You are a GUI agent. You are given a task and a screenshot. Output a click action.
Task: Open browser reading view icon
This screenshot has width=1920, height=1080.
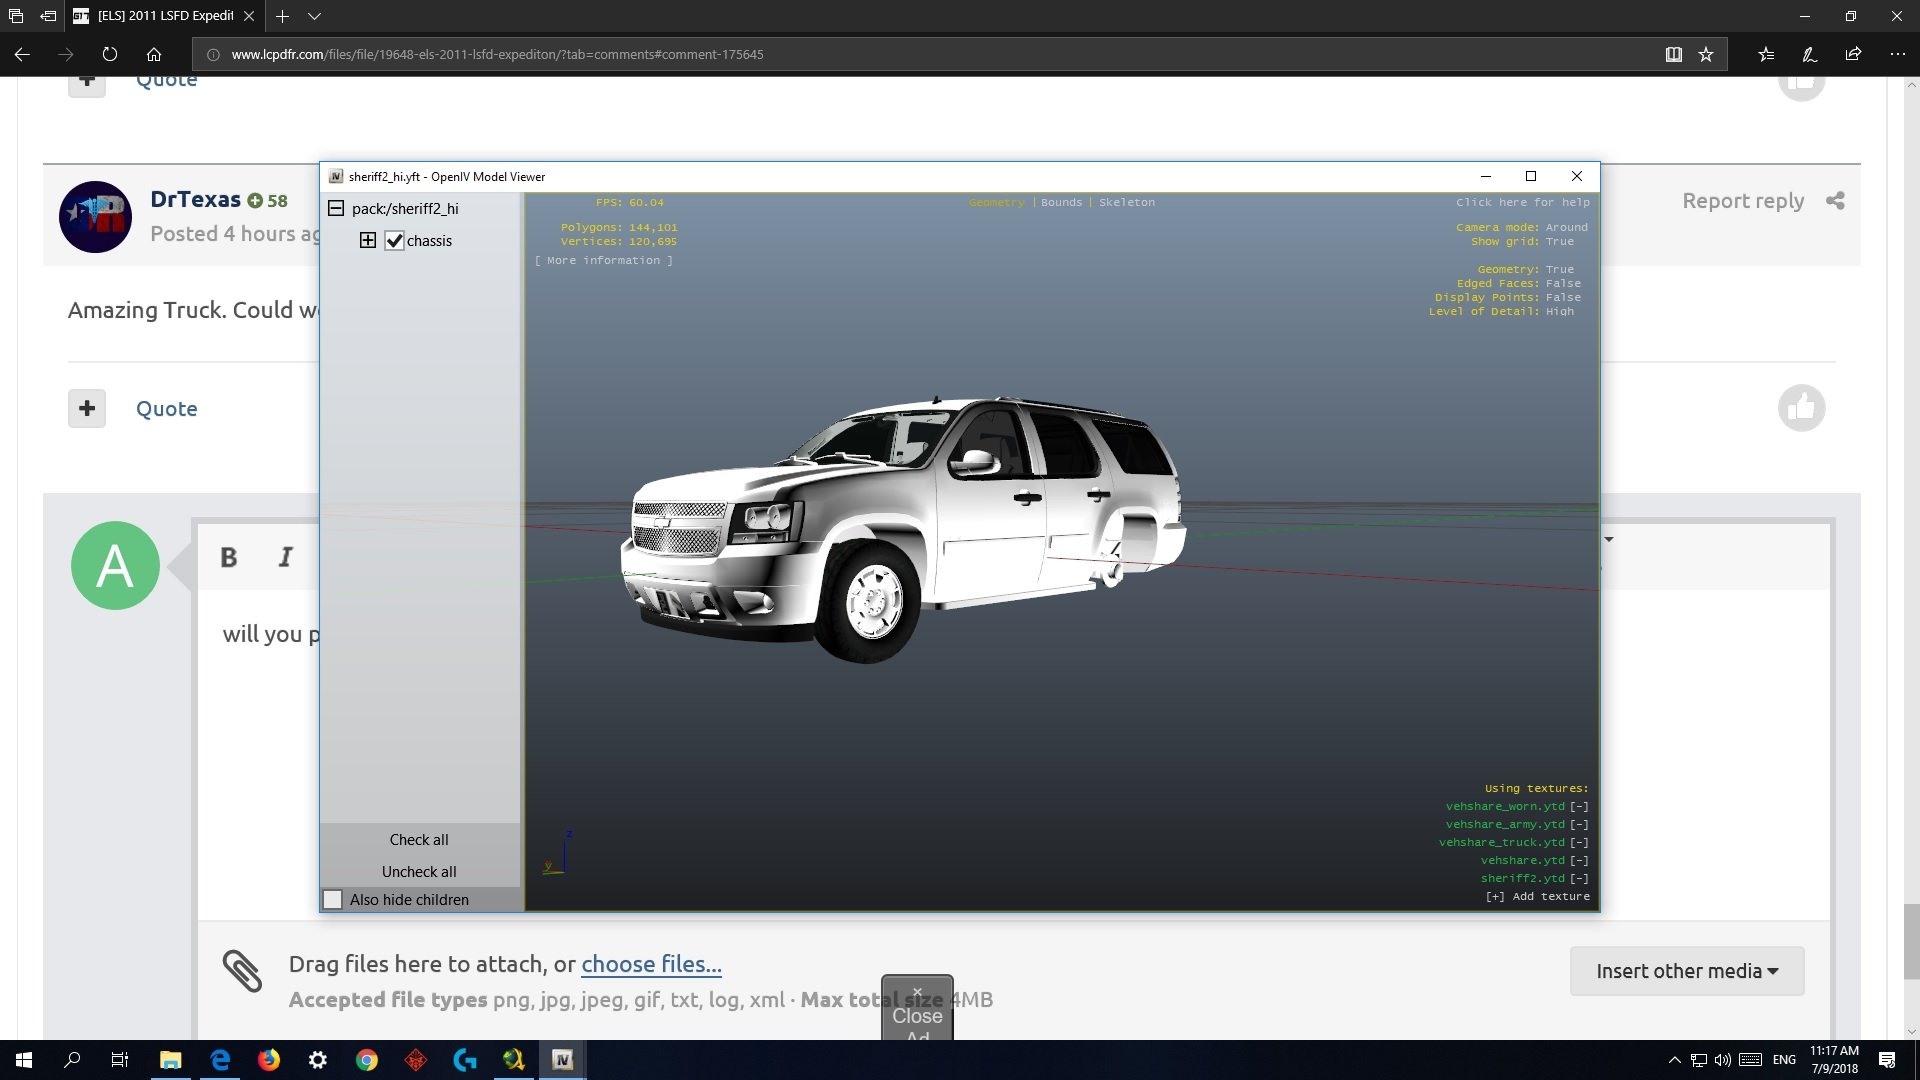click(1673, 55)
